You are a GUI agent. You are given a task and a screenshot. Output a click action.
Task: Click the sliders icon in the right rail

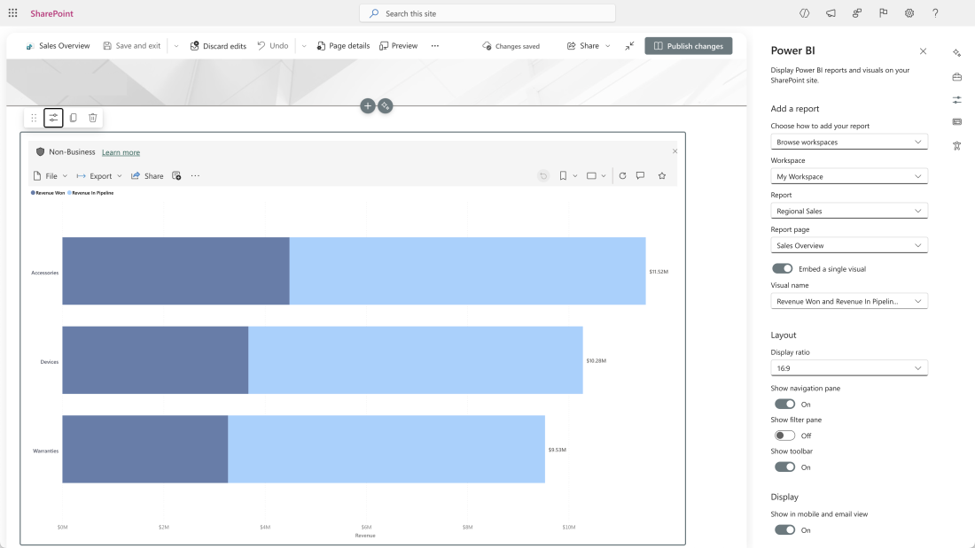(x=957, y=100)
